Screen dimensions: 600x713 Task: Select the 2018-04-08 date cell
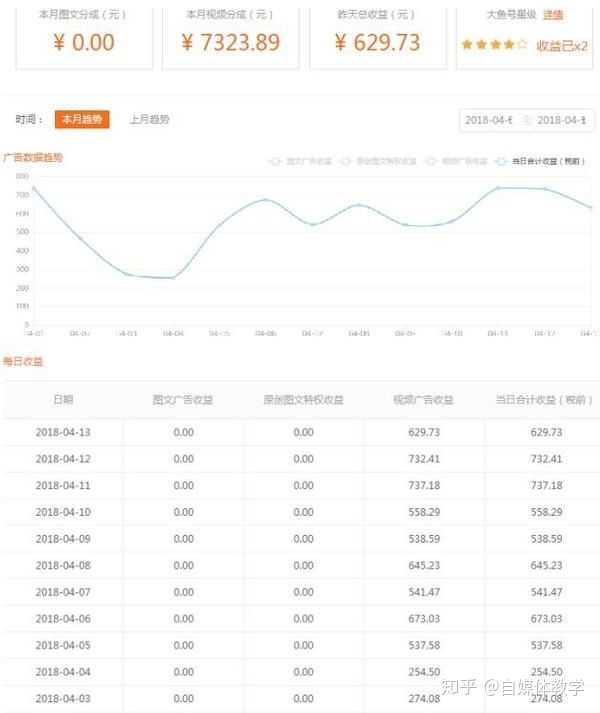tap(63, 565)
